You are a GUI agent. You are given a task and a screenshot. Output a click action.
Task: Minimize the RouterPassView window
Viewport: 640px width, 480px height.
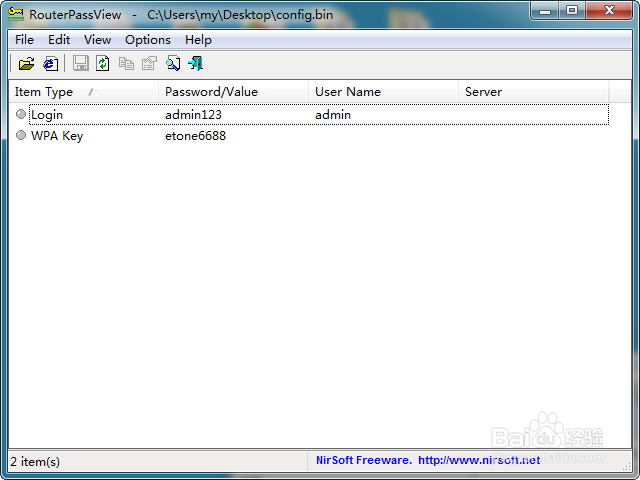pos(545,11)
